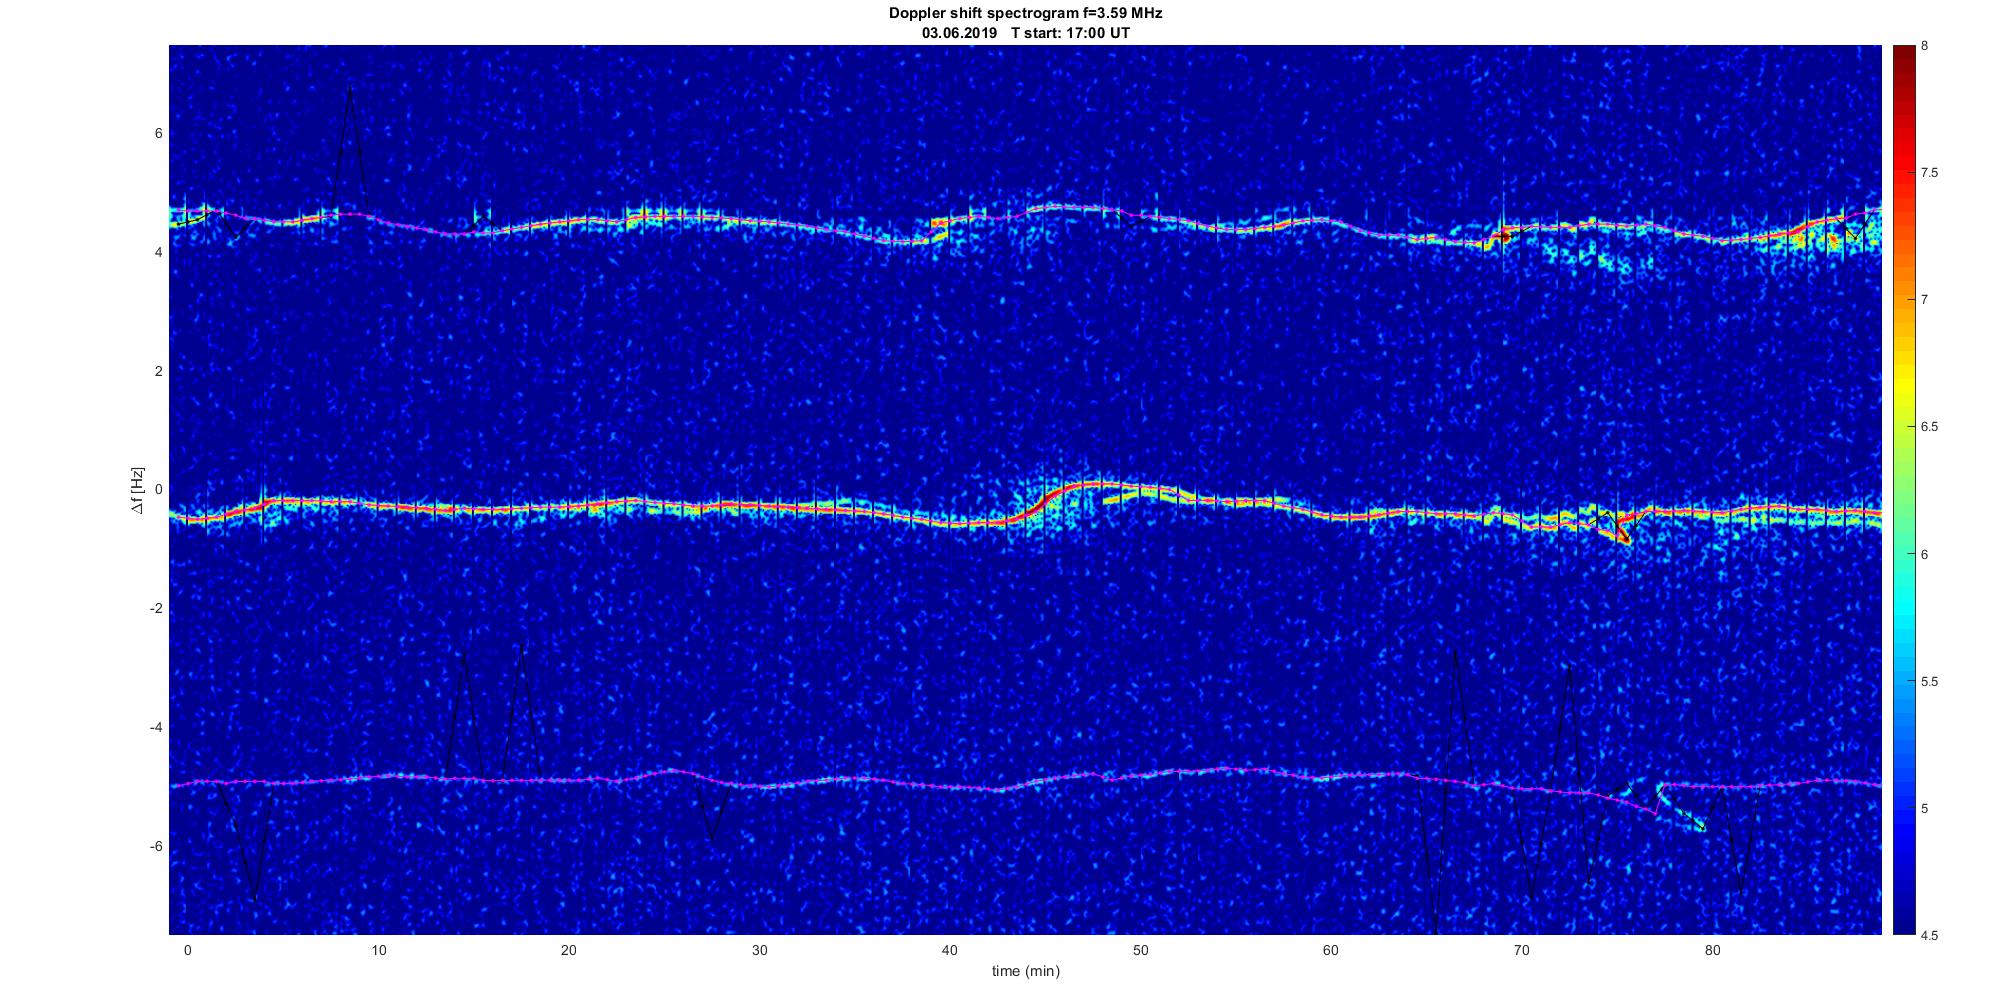
Task: Click y-axis tick label '6'
Action: 158,134
